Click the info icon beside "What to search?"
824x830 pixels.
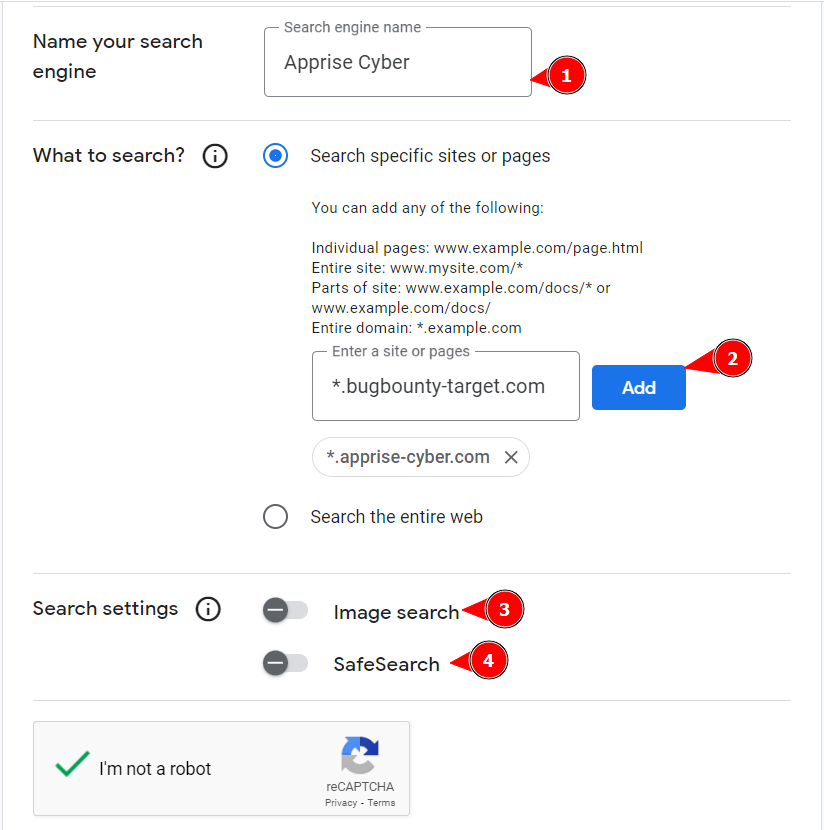tap(215, 156)
